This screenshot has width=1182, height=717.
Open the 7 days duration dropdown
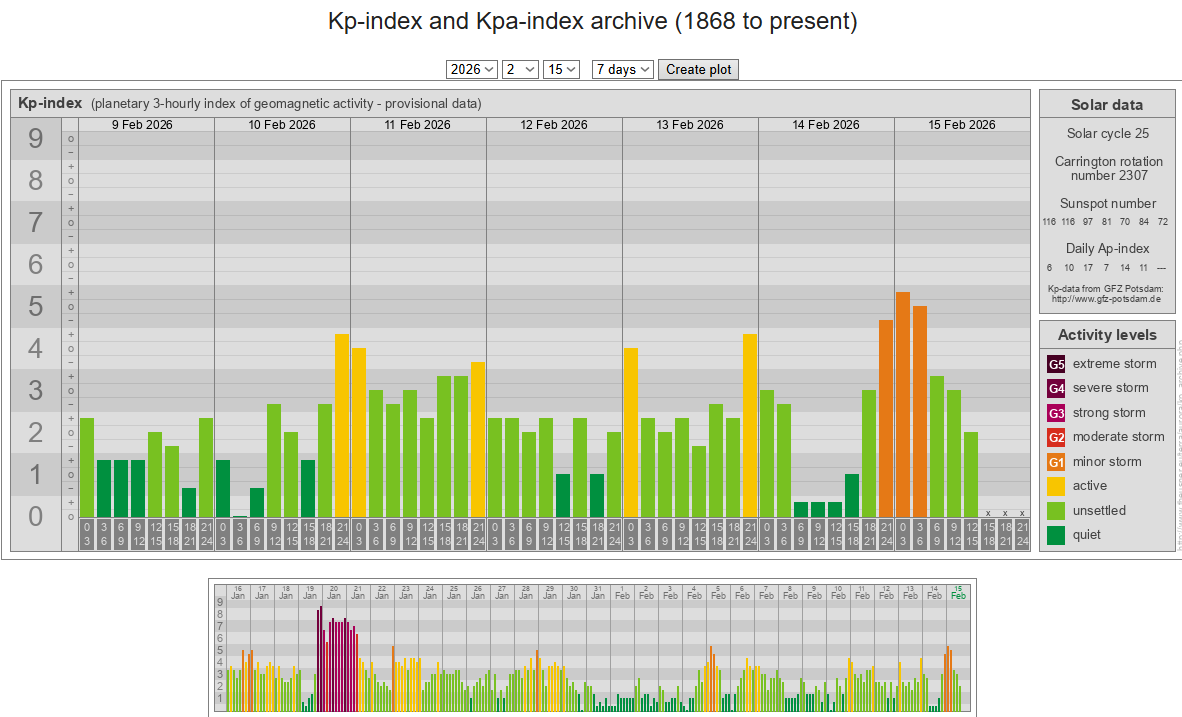(x=622, y=69)
